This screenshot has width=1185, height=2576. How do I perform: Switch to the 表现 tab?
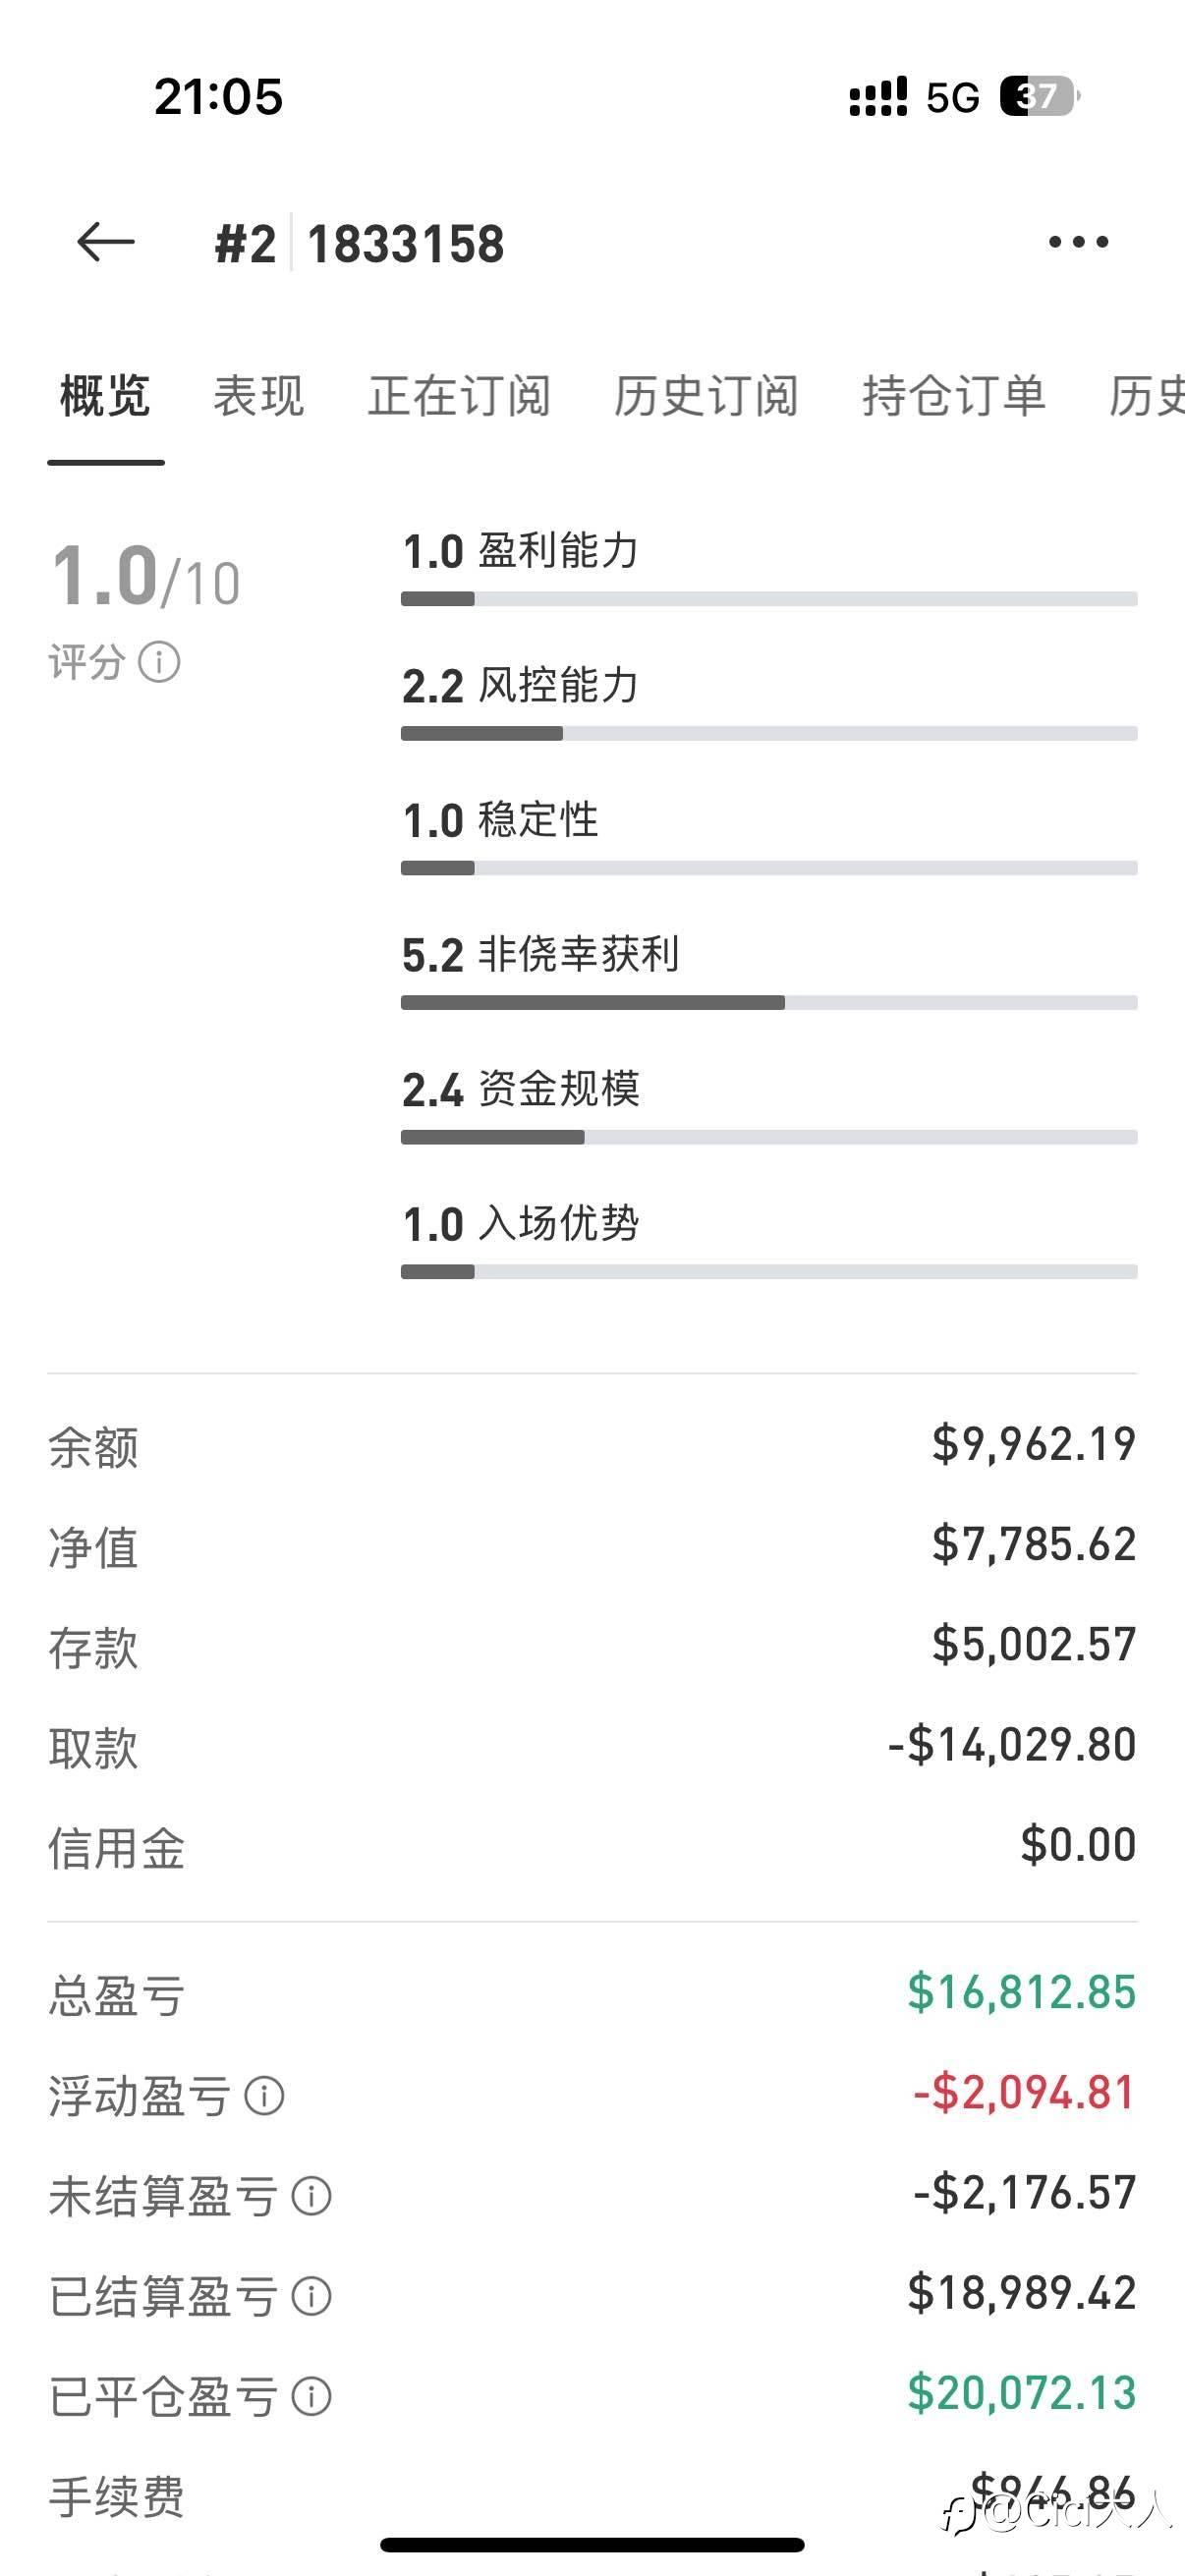click(x=258, y=396)
